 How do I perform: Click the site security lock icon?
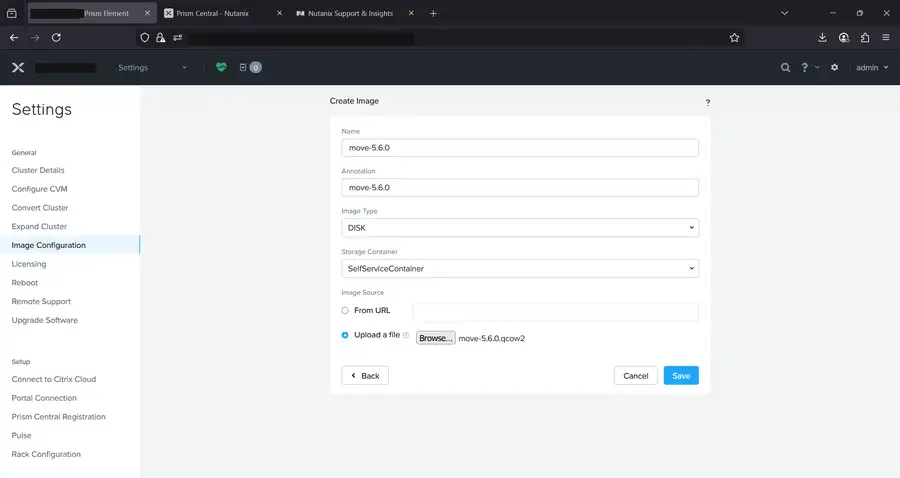pyautogui.click(x=161, y=38)
